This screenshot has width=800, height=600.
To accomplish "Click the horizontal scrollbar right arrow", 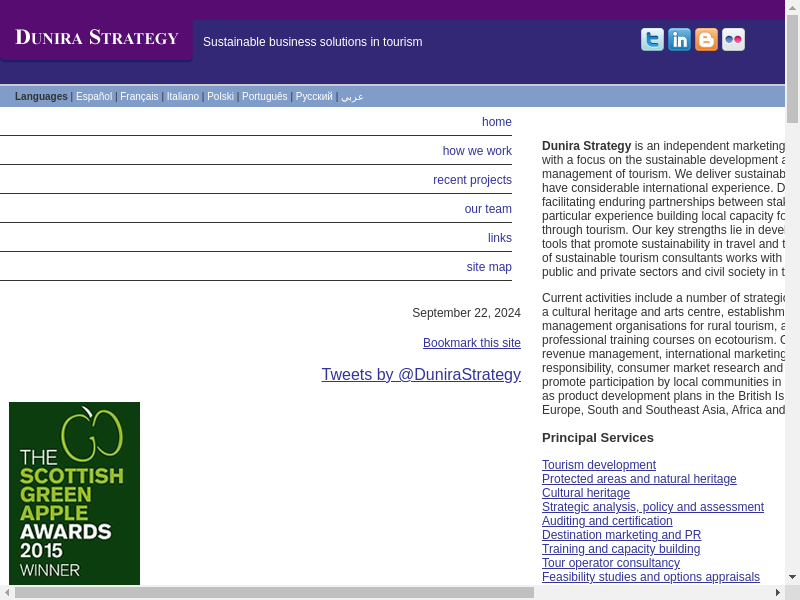I will click(777, 592).
